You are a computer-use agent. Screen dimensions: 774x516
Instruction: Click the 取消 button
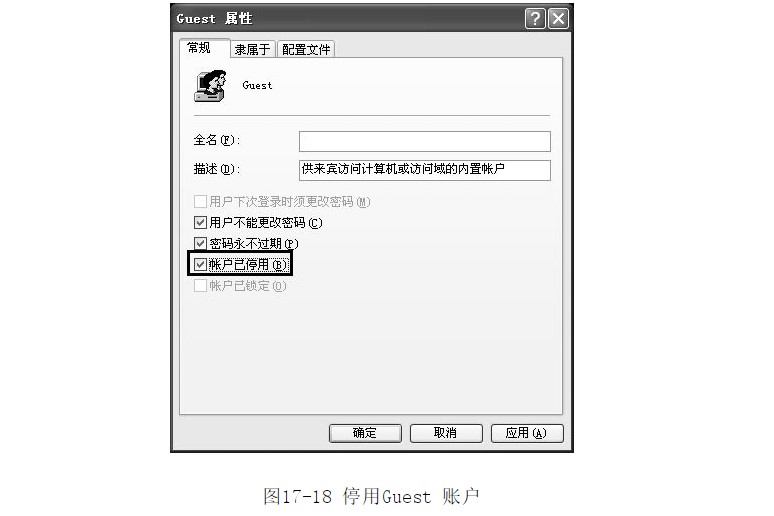446,433
